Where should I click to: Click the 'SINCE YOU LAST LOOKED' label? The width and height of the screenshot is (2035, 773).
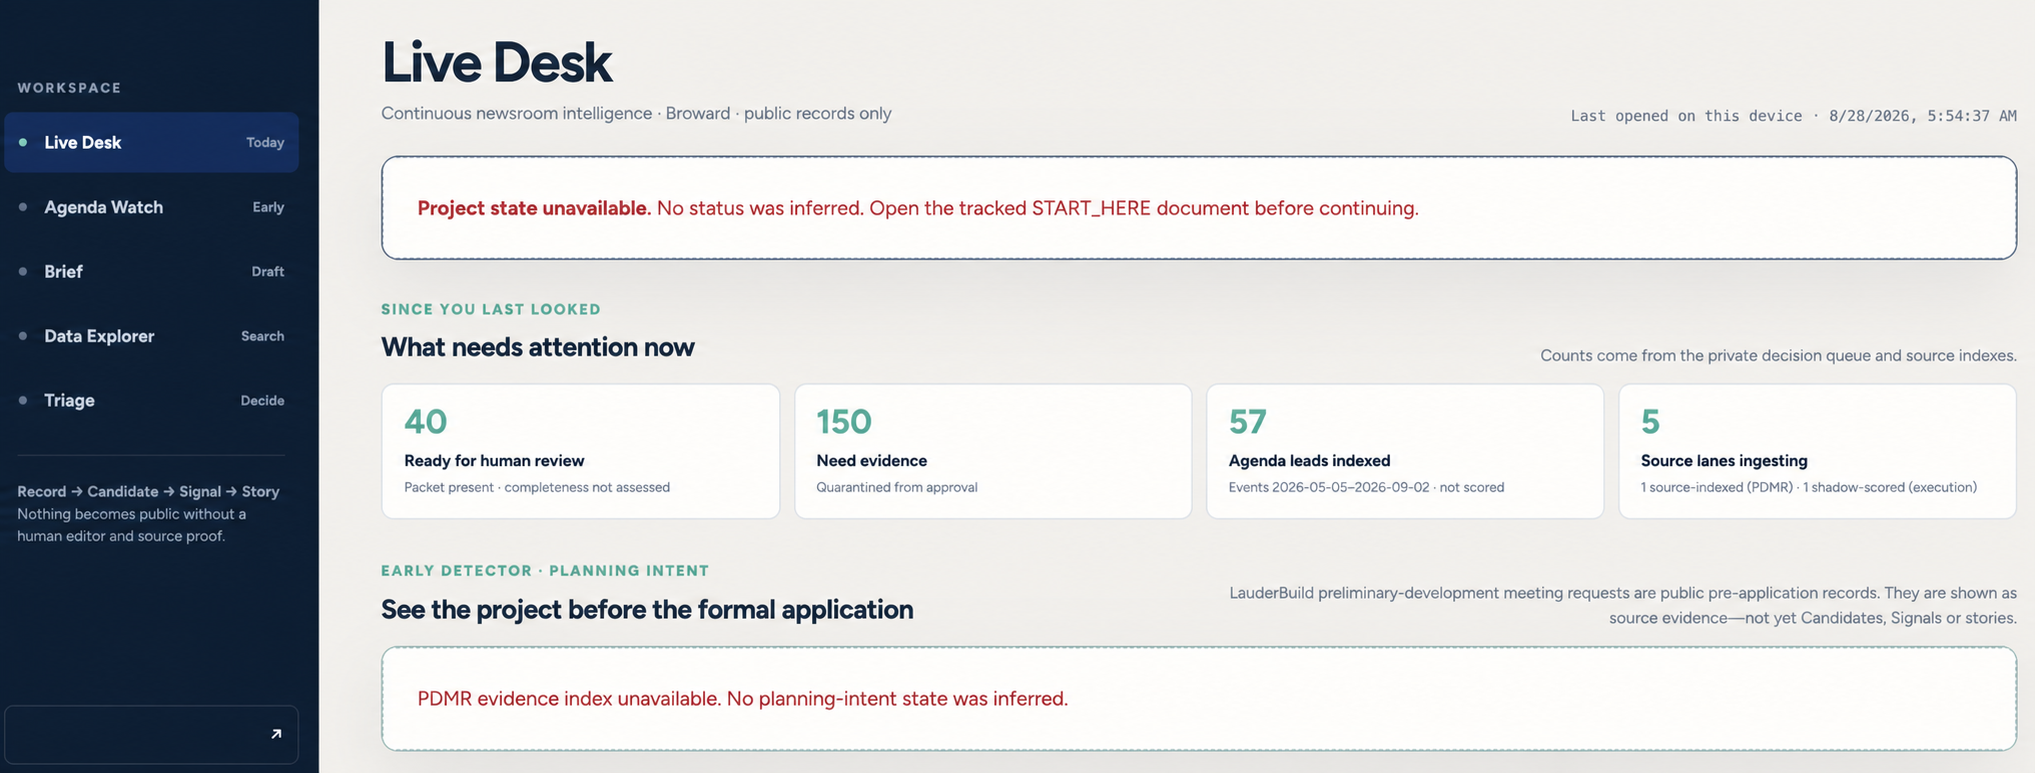click(x=491, y=309)
